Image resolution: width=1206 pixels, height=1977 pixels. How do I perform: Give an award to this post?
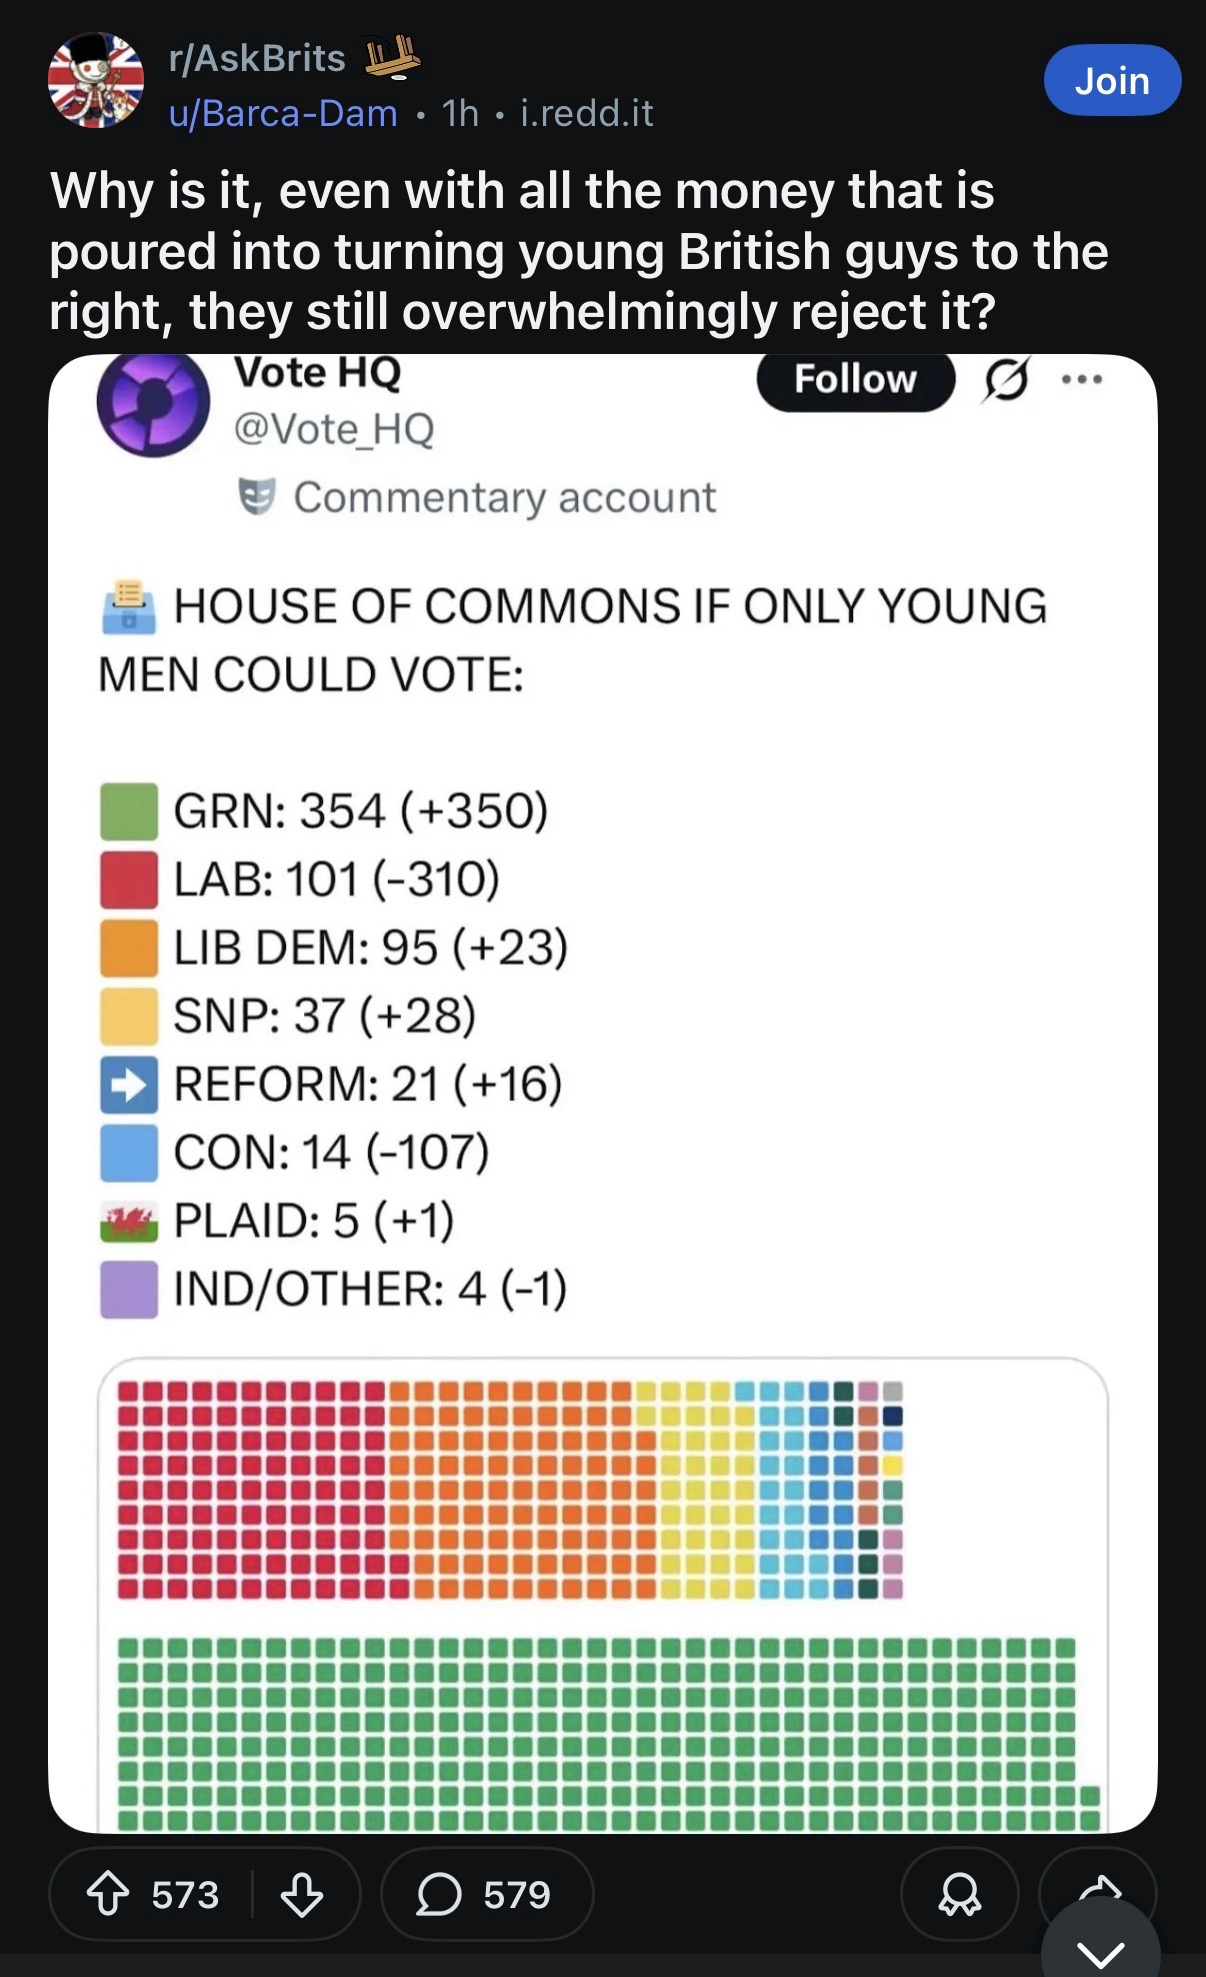click(959, 1895)
